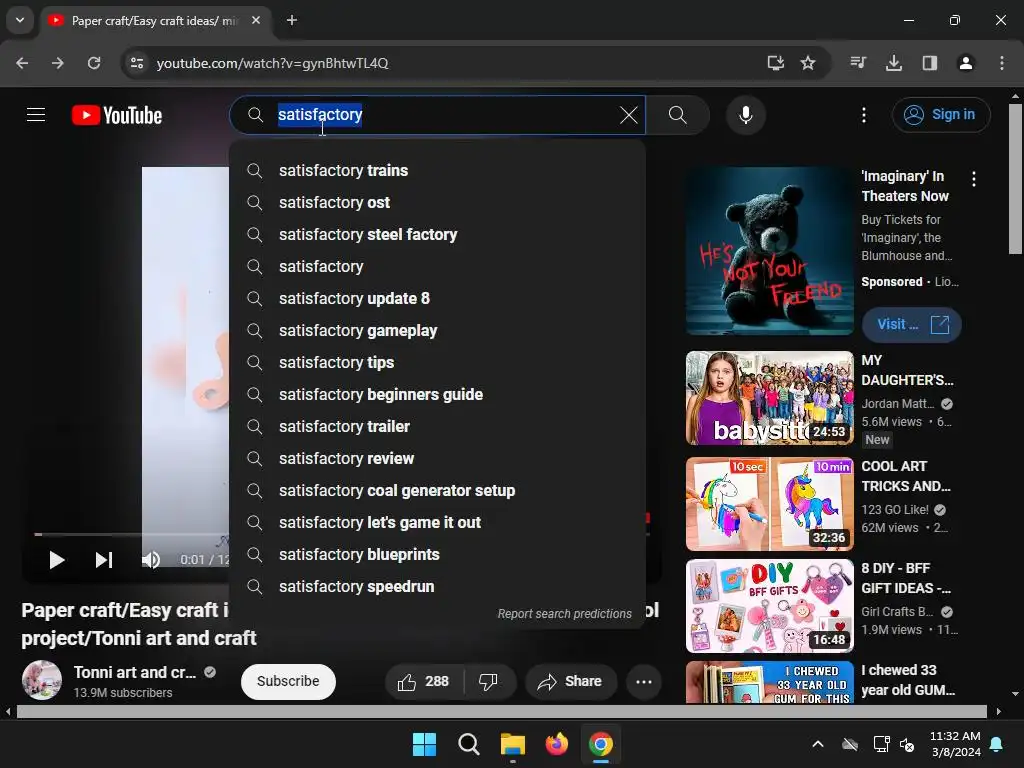1024x768 pixels.
Task: Click the address bar URL
Action: tap(272, 63)
